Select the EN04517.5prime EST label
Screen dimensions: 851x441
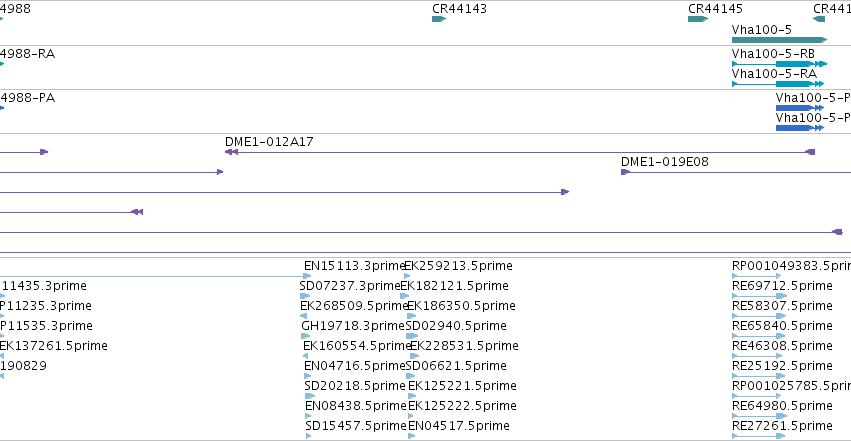click(x=459, y=426)
